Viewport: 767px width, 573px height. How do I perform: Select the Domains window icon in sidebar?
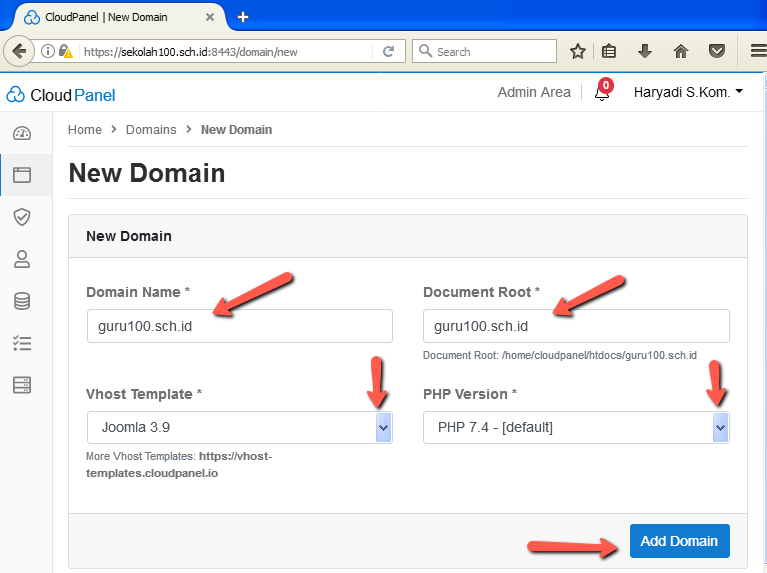(x=21, y=175)
